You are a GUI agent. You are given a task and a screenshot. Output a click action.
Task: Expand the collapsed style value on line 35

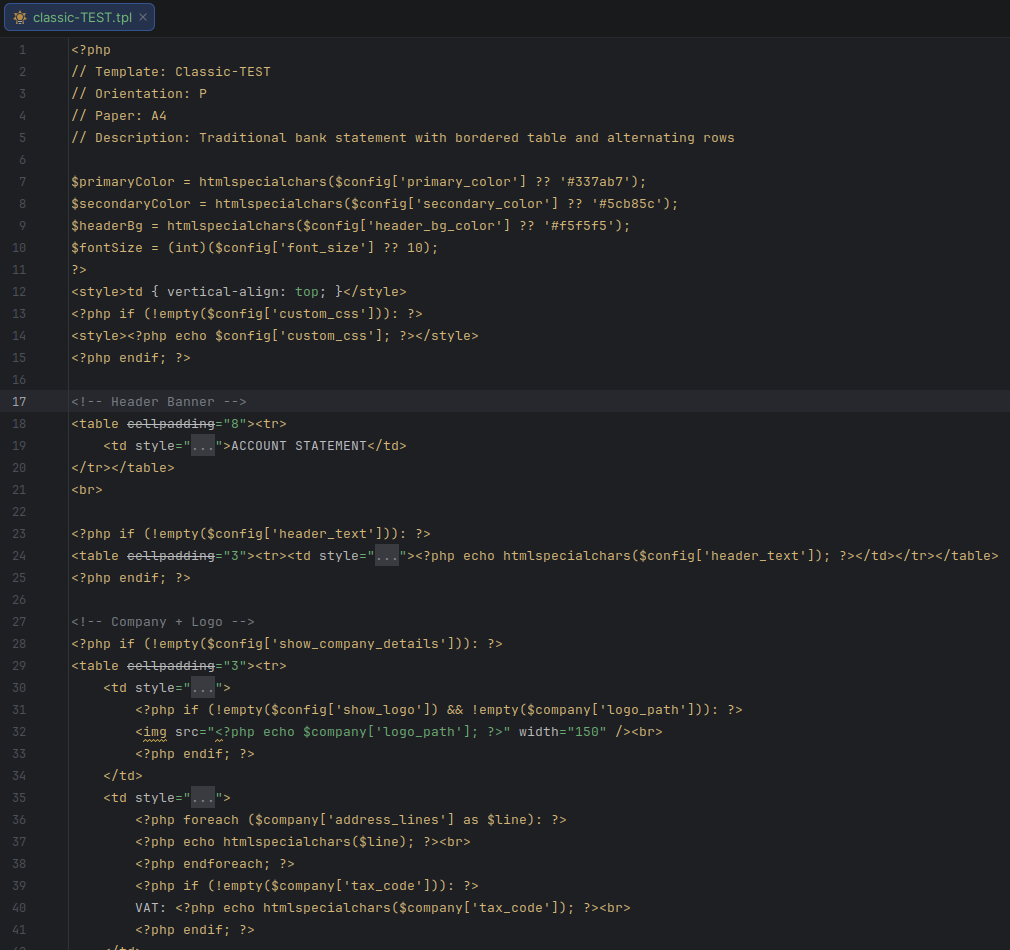pyautogui.click(x=205, y=797)
